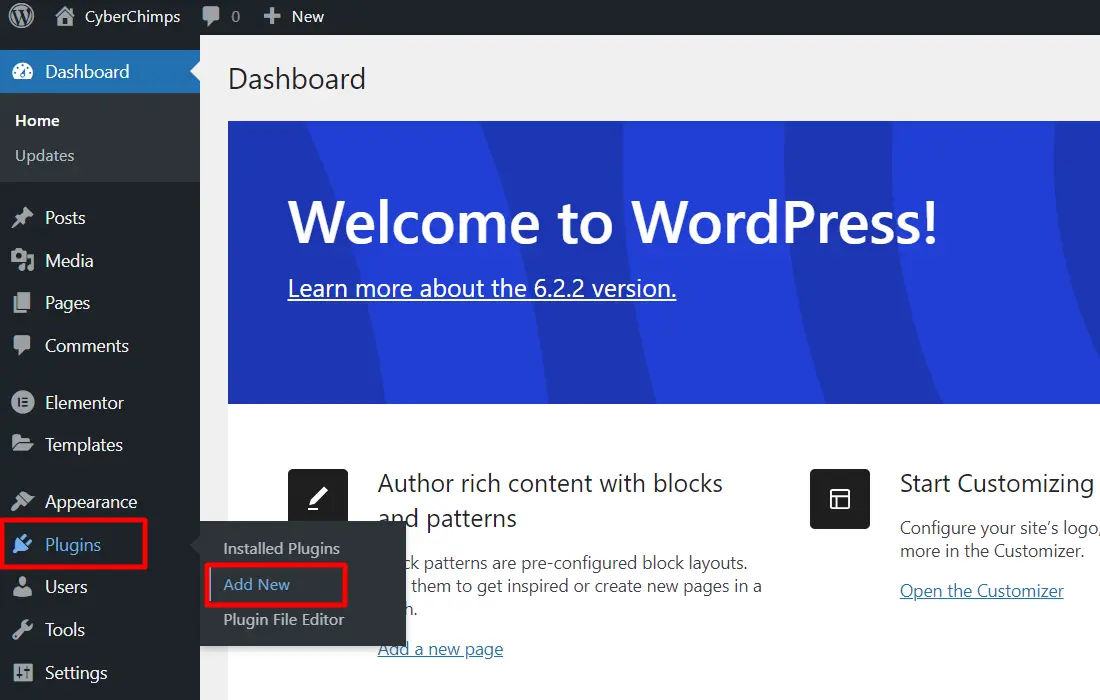
Task: Open the Pages menu label
Action: click(x=67, y=303)
